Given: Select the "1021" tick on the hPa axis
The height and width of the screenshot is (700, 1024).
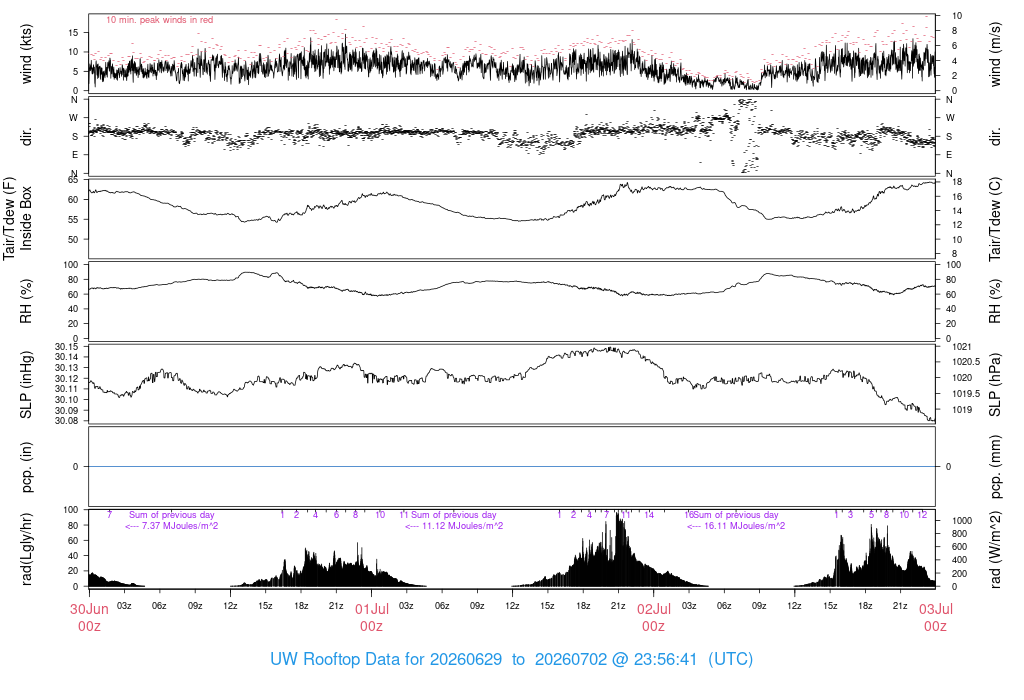Looking at the screenshot, I should [x=961, y=347].
